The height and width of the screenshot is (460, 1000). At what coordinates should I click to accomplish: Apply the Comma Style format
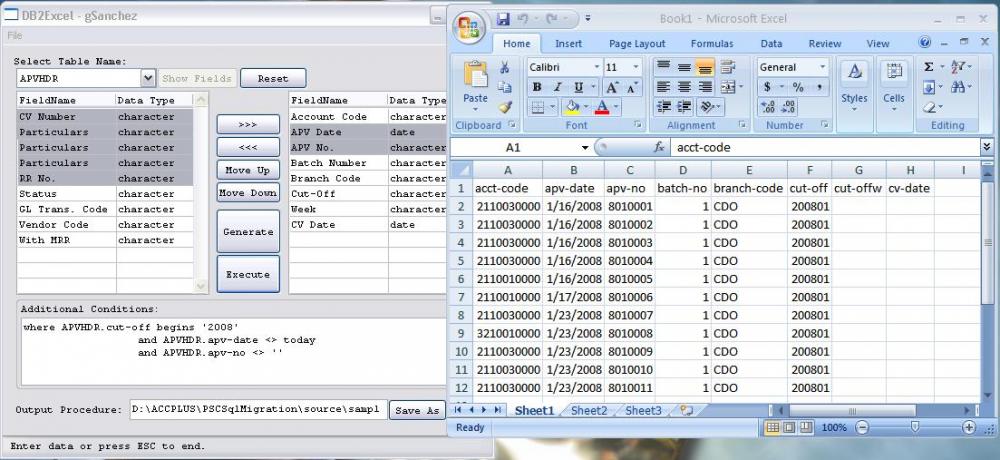coord(818,87)
